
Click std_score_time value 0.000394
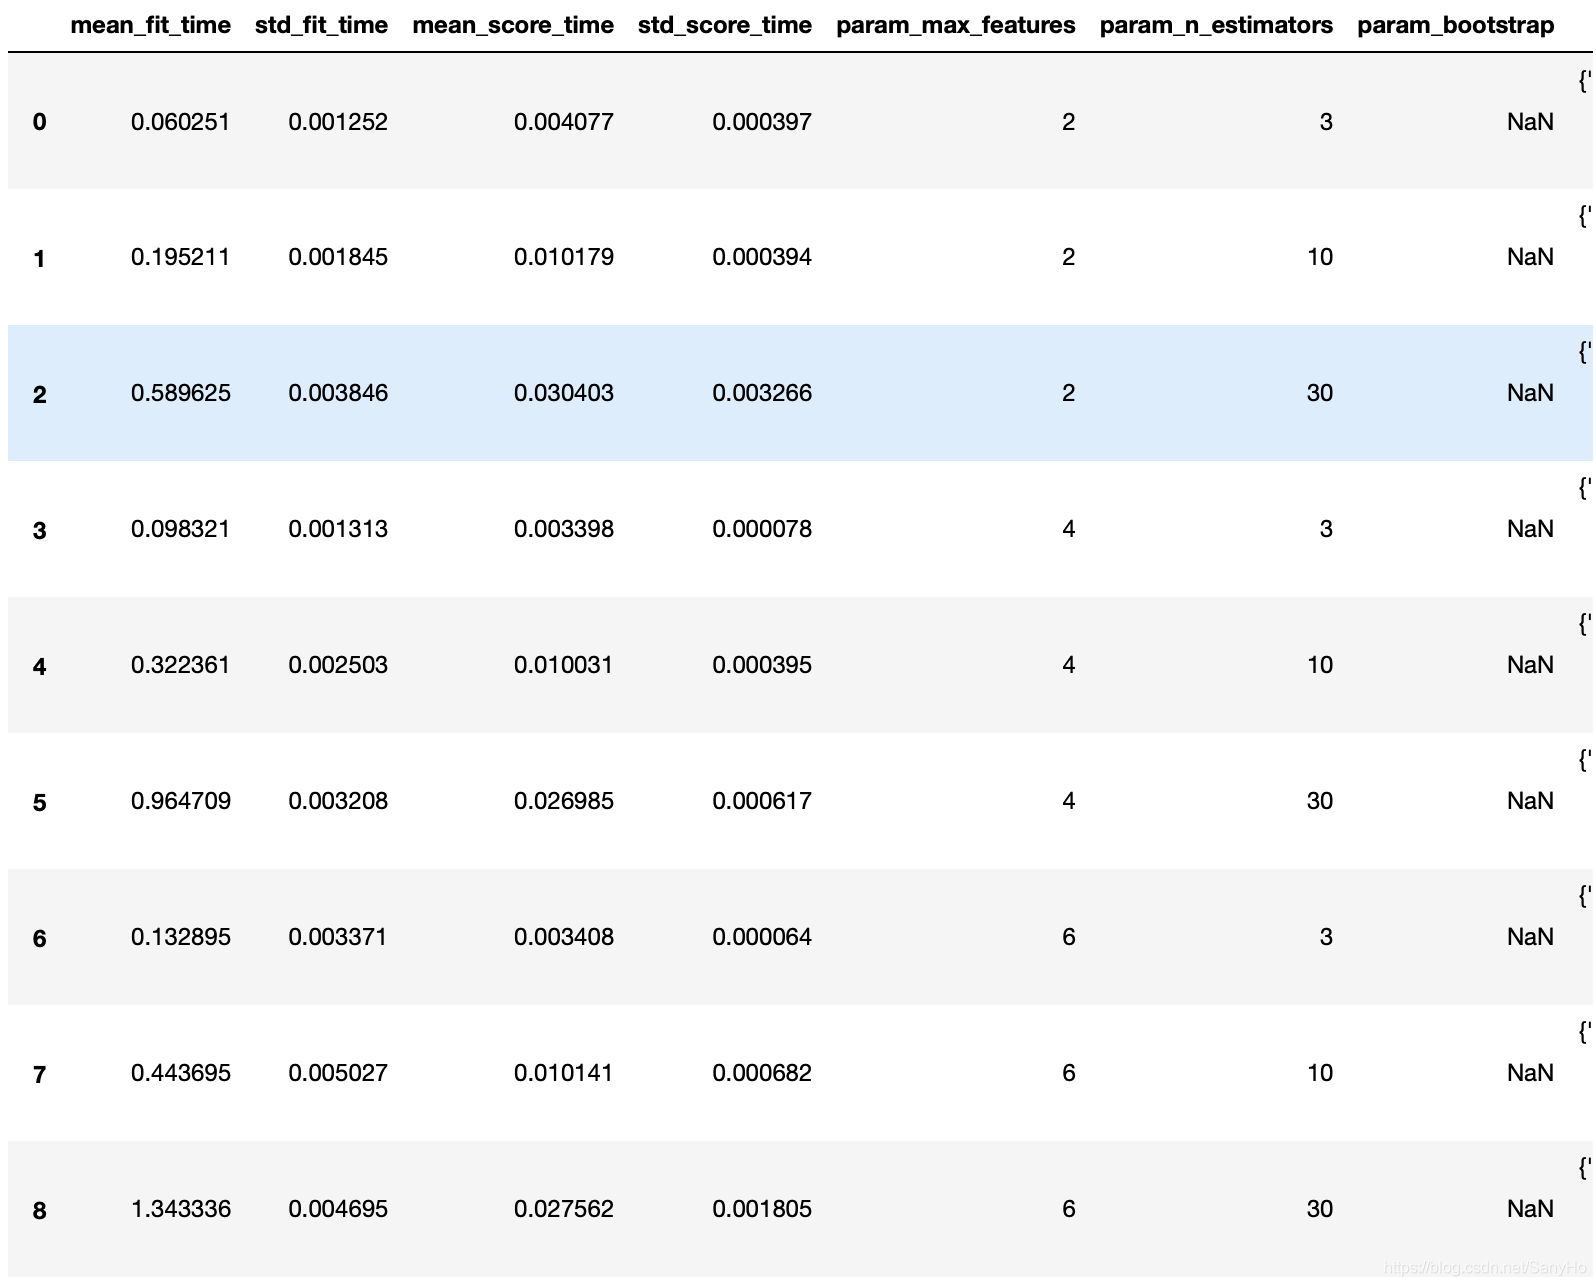tap(762, 257)
